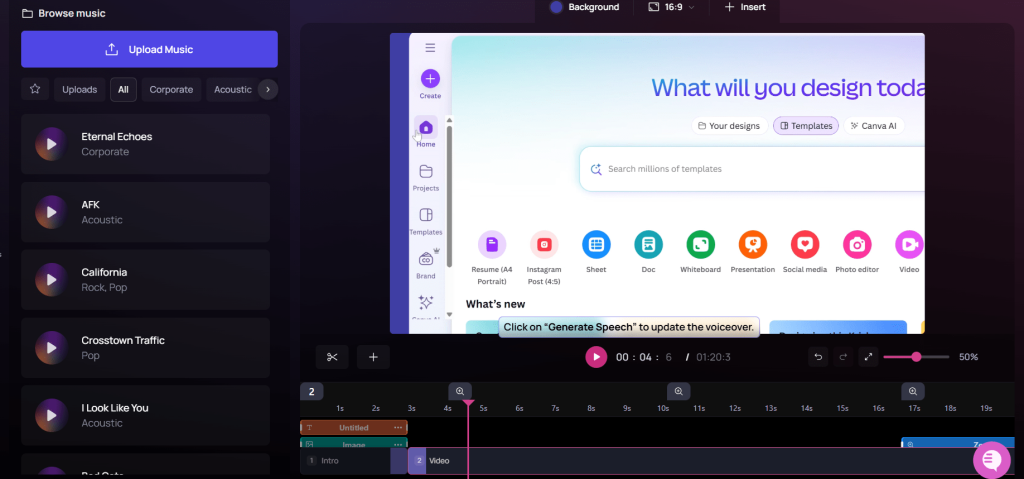
Task: Filter music by Acoustic genre
Action: tap(232, 90)
